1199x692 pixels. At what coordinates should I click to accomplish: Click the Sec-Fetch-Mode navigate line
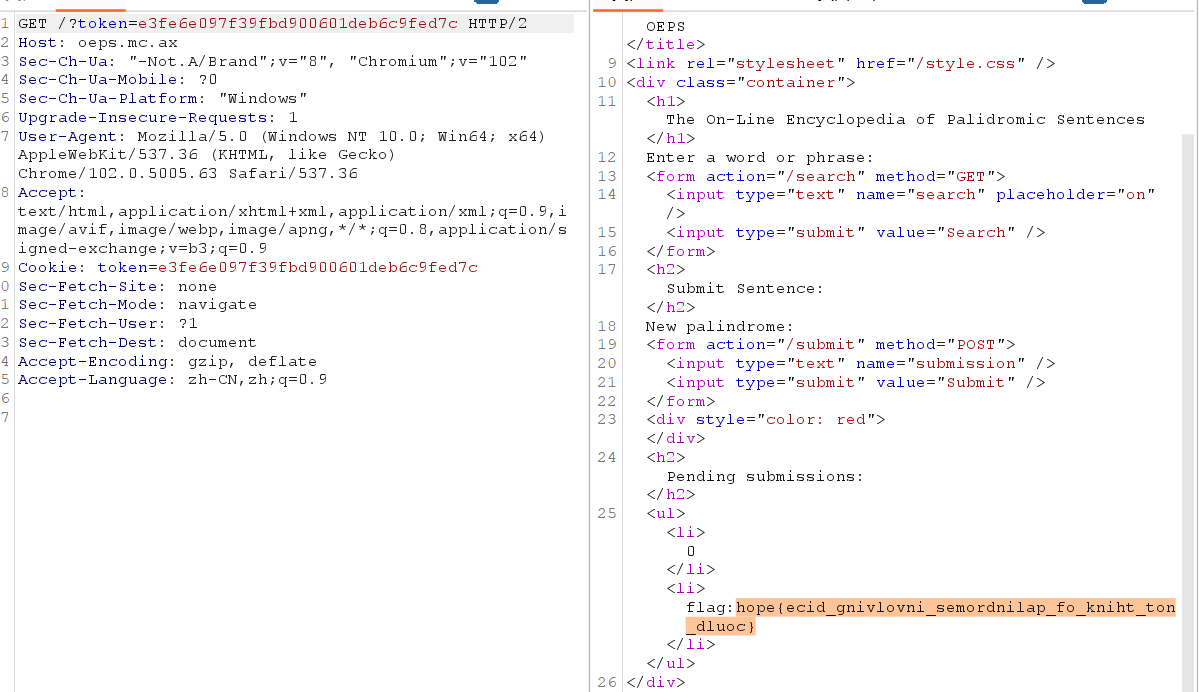pos(137,305)
